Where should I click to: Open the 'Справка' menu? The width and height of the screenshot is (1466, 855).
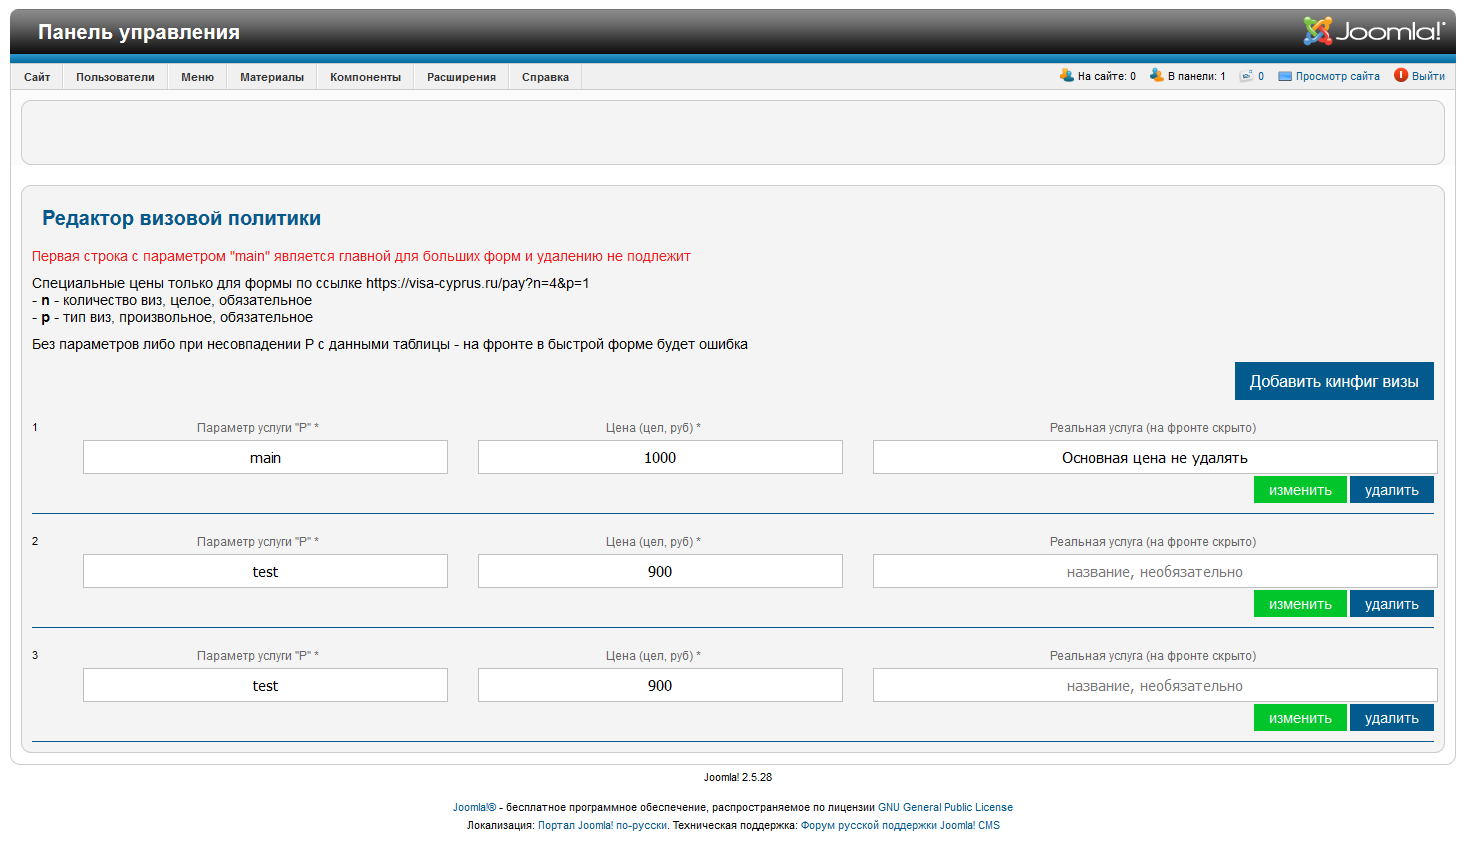coord(545,77)
